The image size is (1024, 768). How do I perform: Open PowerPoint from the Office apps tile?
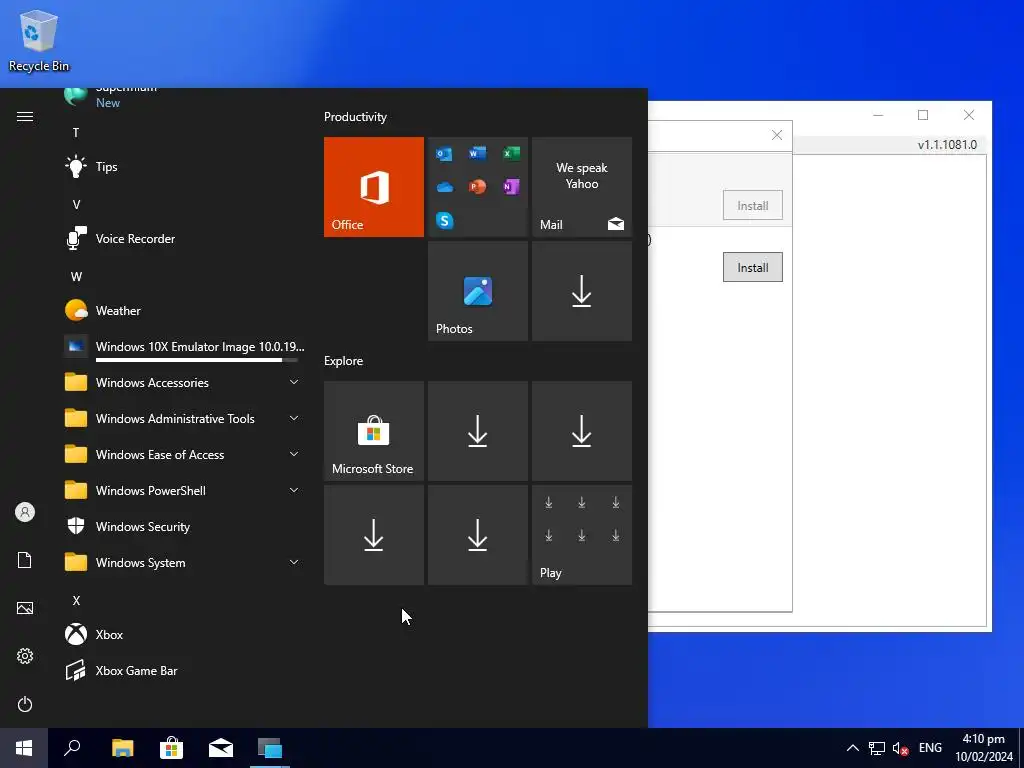477,187
